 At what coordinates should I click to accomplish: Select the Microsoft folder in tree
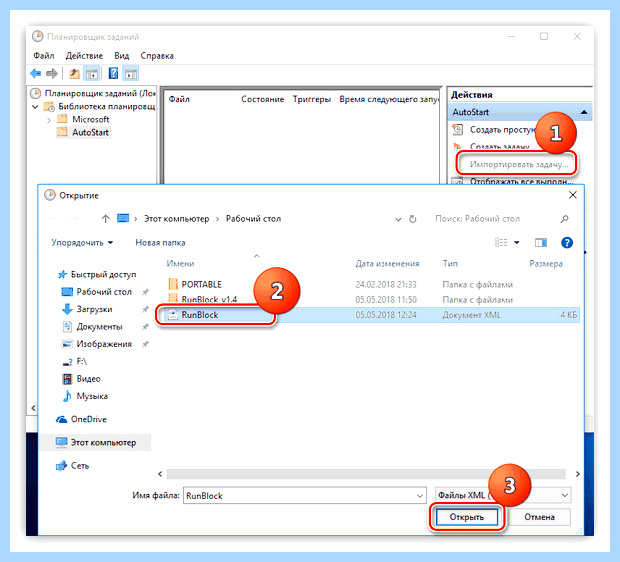(91, 119)
